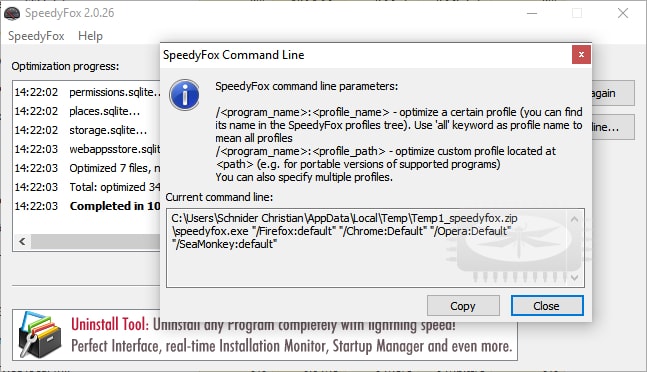Click the progress list scroll-left arrow
Image resolution: width=647 pixels, height=372 pixels.
click(x=22, y=241)
